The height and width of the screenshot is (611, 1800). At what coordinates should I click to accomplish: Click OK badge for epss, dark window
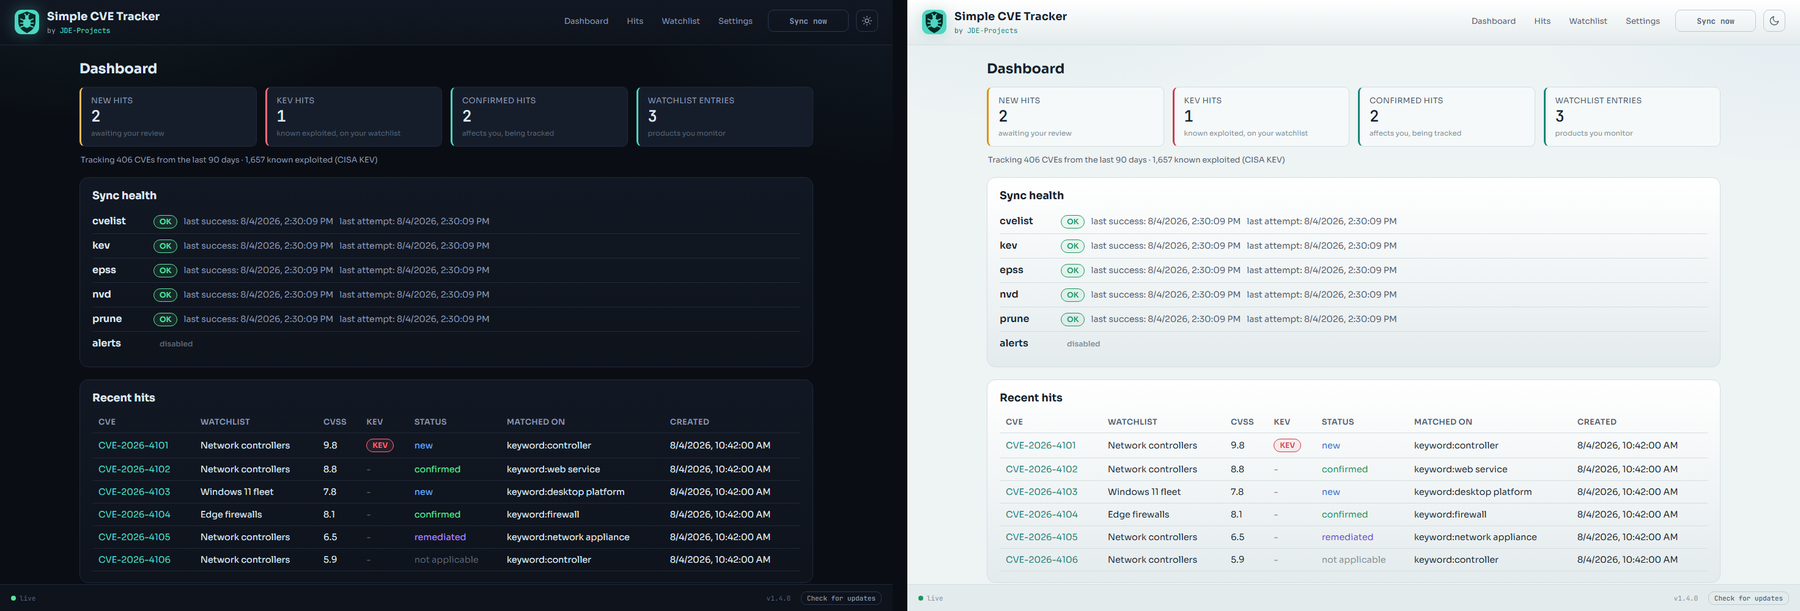click(x=165, y=271)
